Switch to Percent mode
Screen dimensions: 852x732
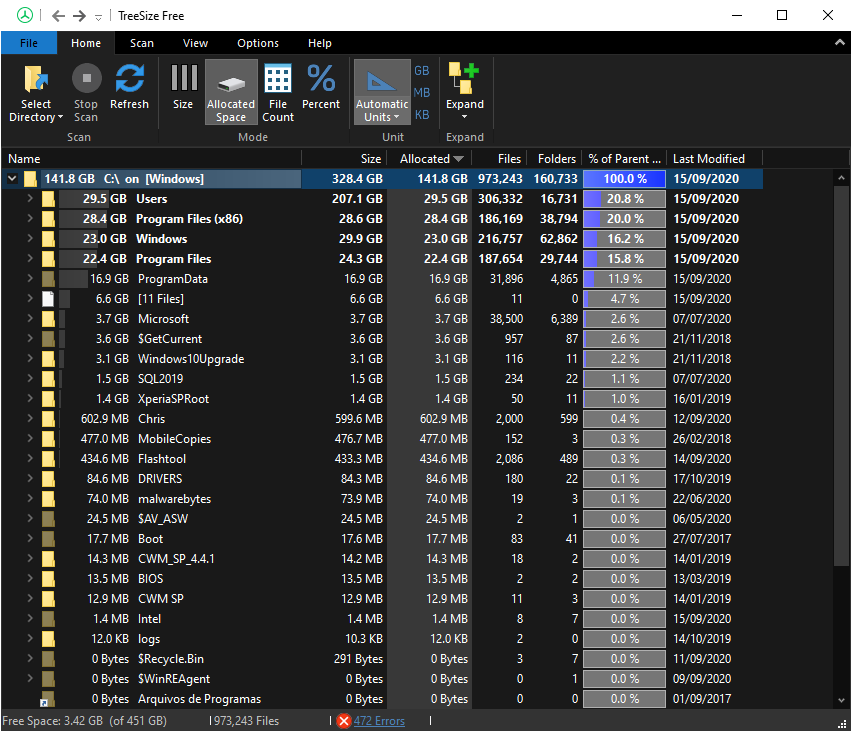point(321,87)
